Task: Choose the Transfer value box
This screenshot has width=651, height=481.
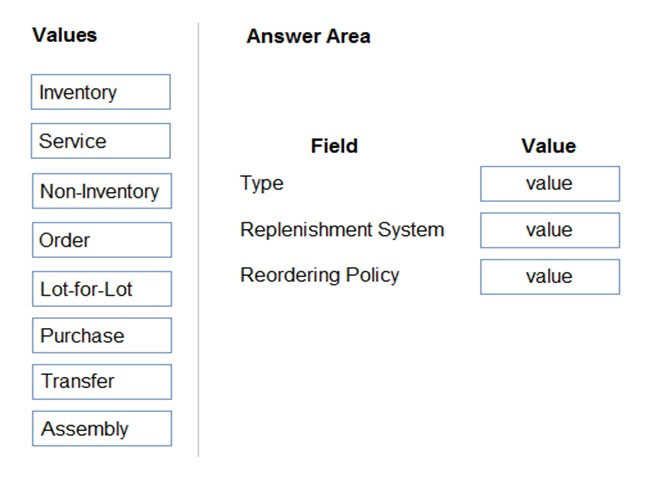Action: coord(102,382)
